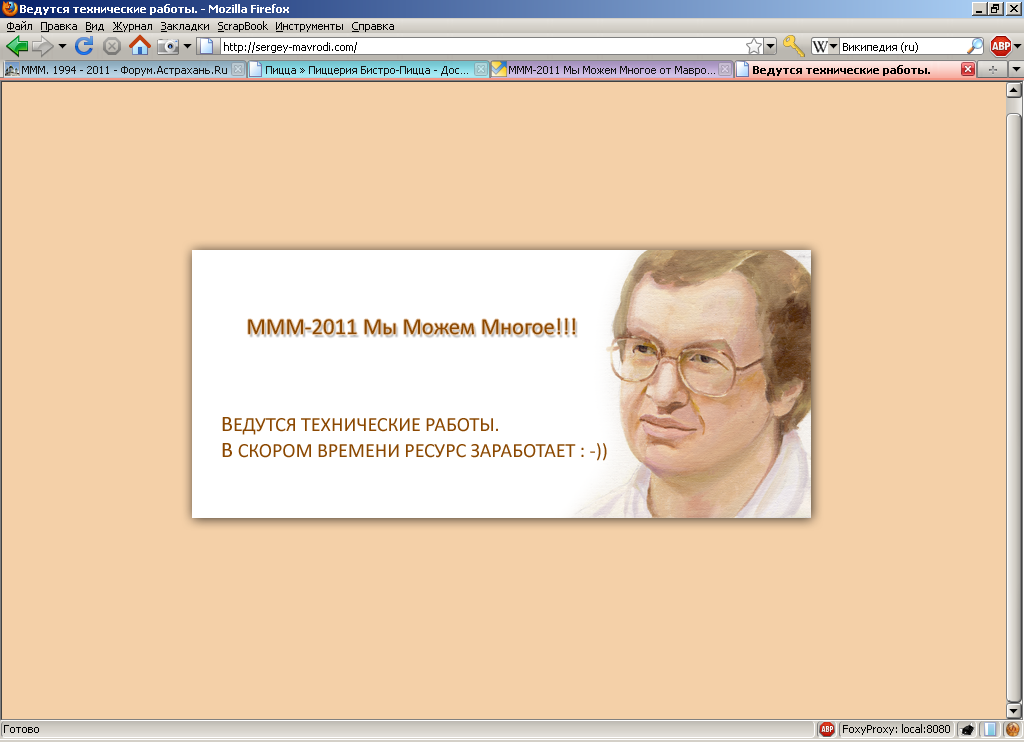Open the Журнал menu
This screenshot has width=1024, height=742.
coord(133,26)
